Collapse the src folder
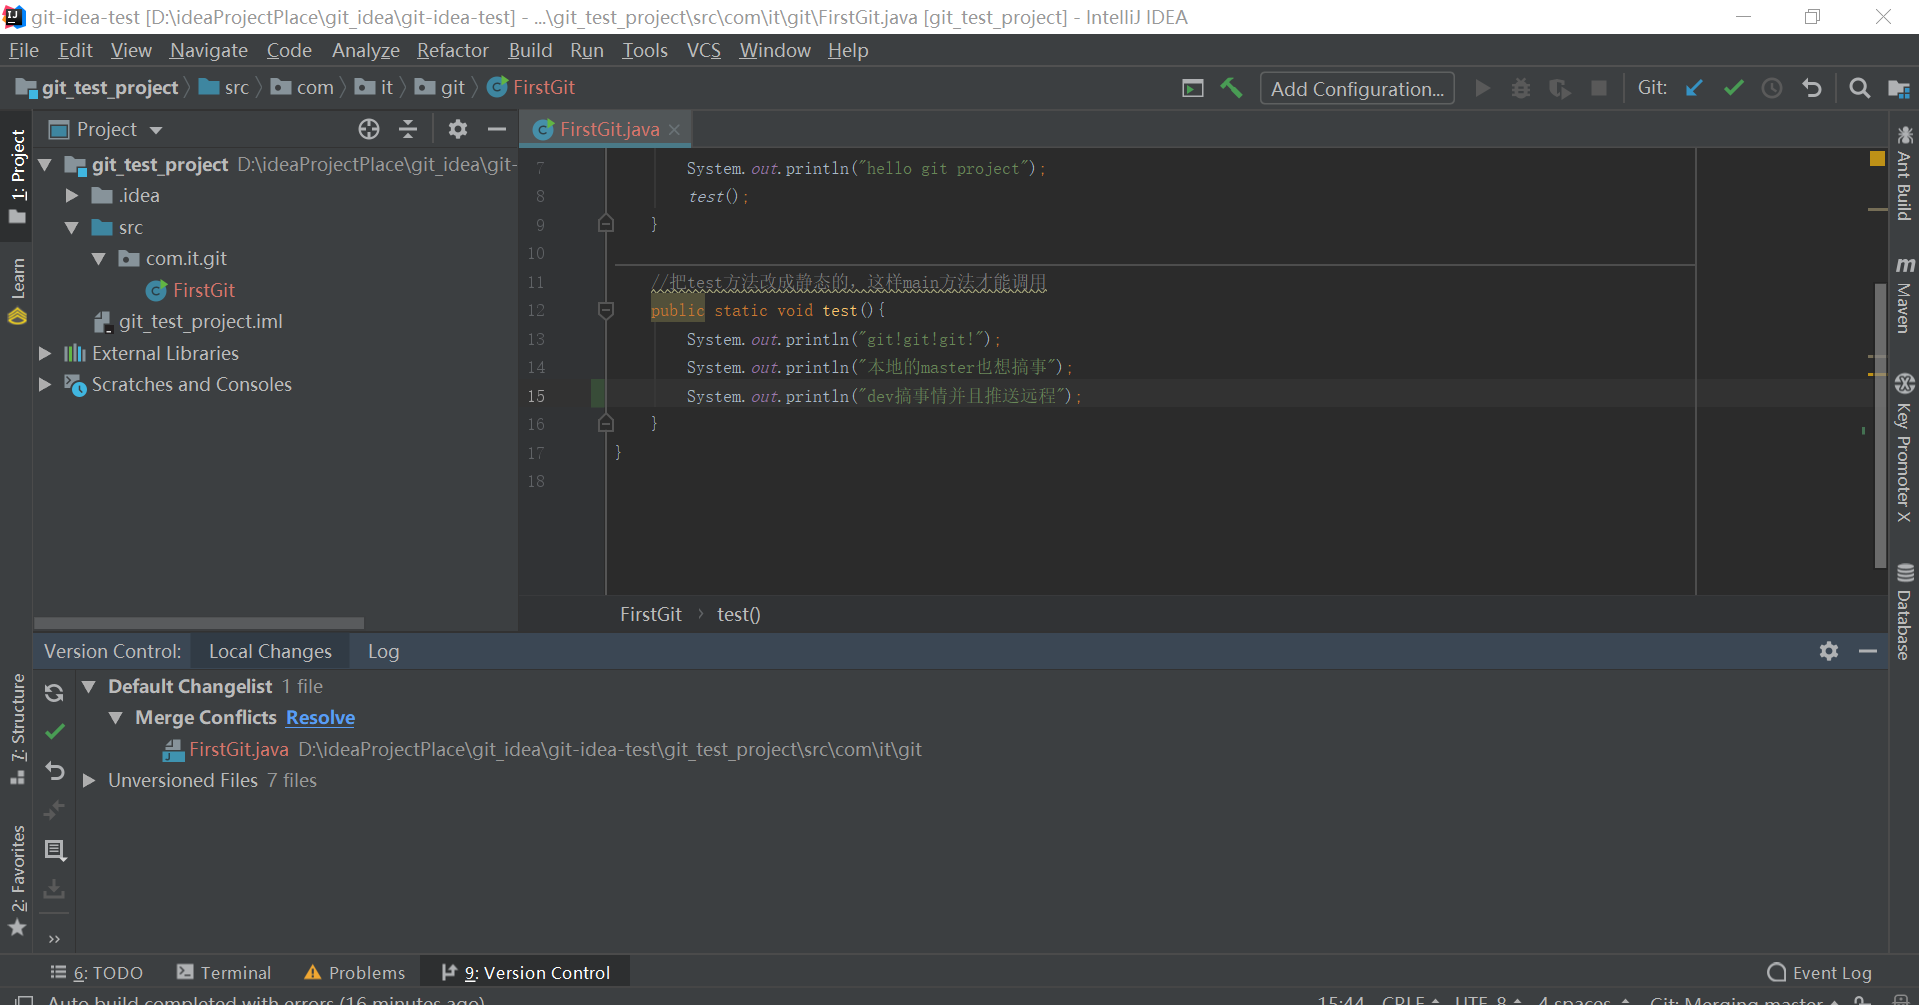 (72, 228)
